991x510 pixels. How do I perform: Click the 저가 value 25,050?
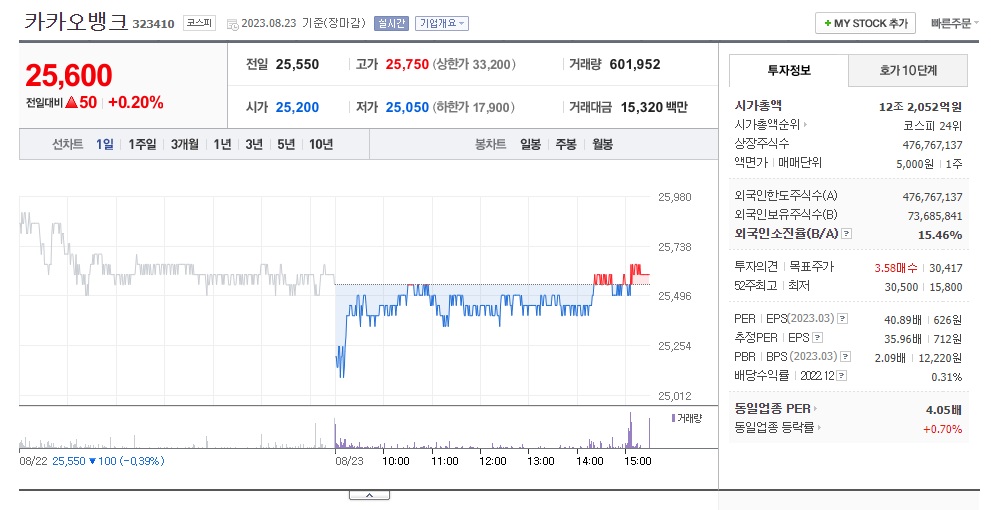(x=407, y=107)
